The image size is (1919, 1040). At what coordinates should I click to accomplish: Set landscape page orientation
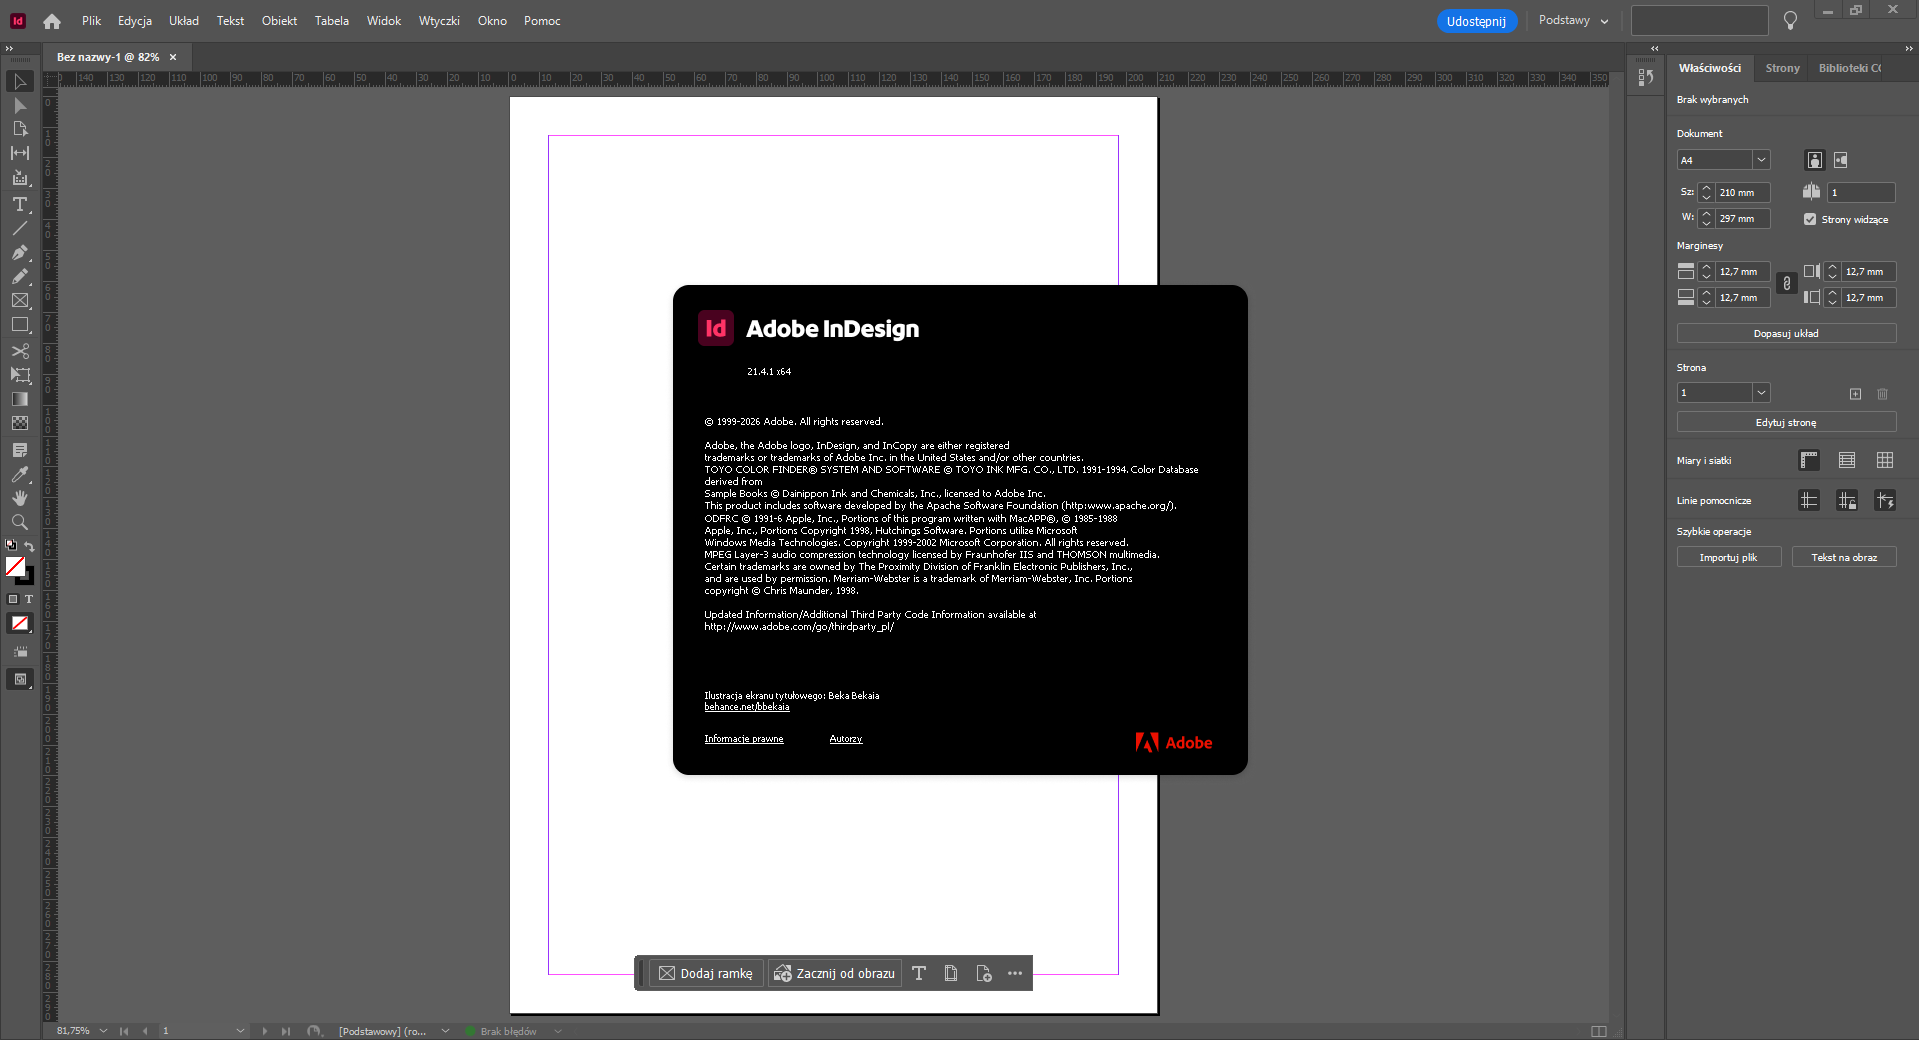tap(1840, 160)
